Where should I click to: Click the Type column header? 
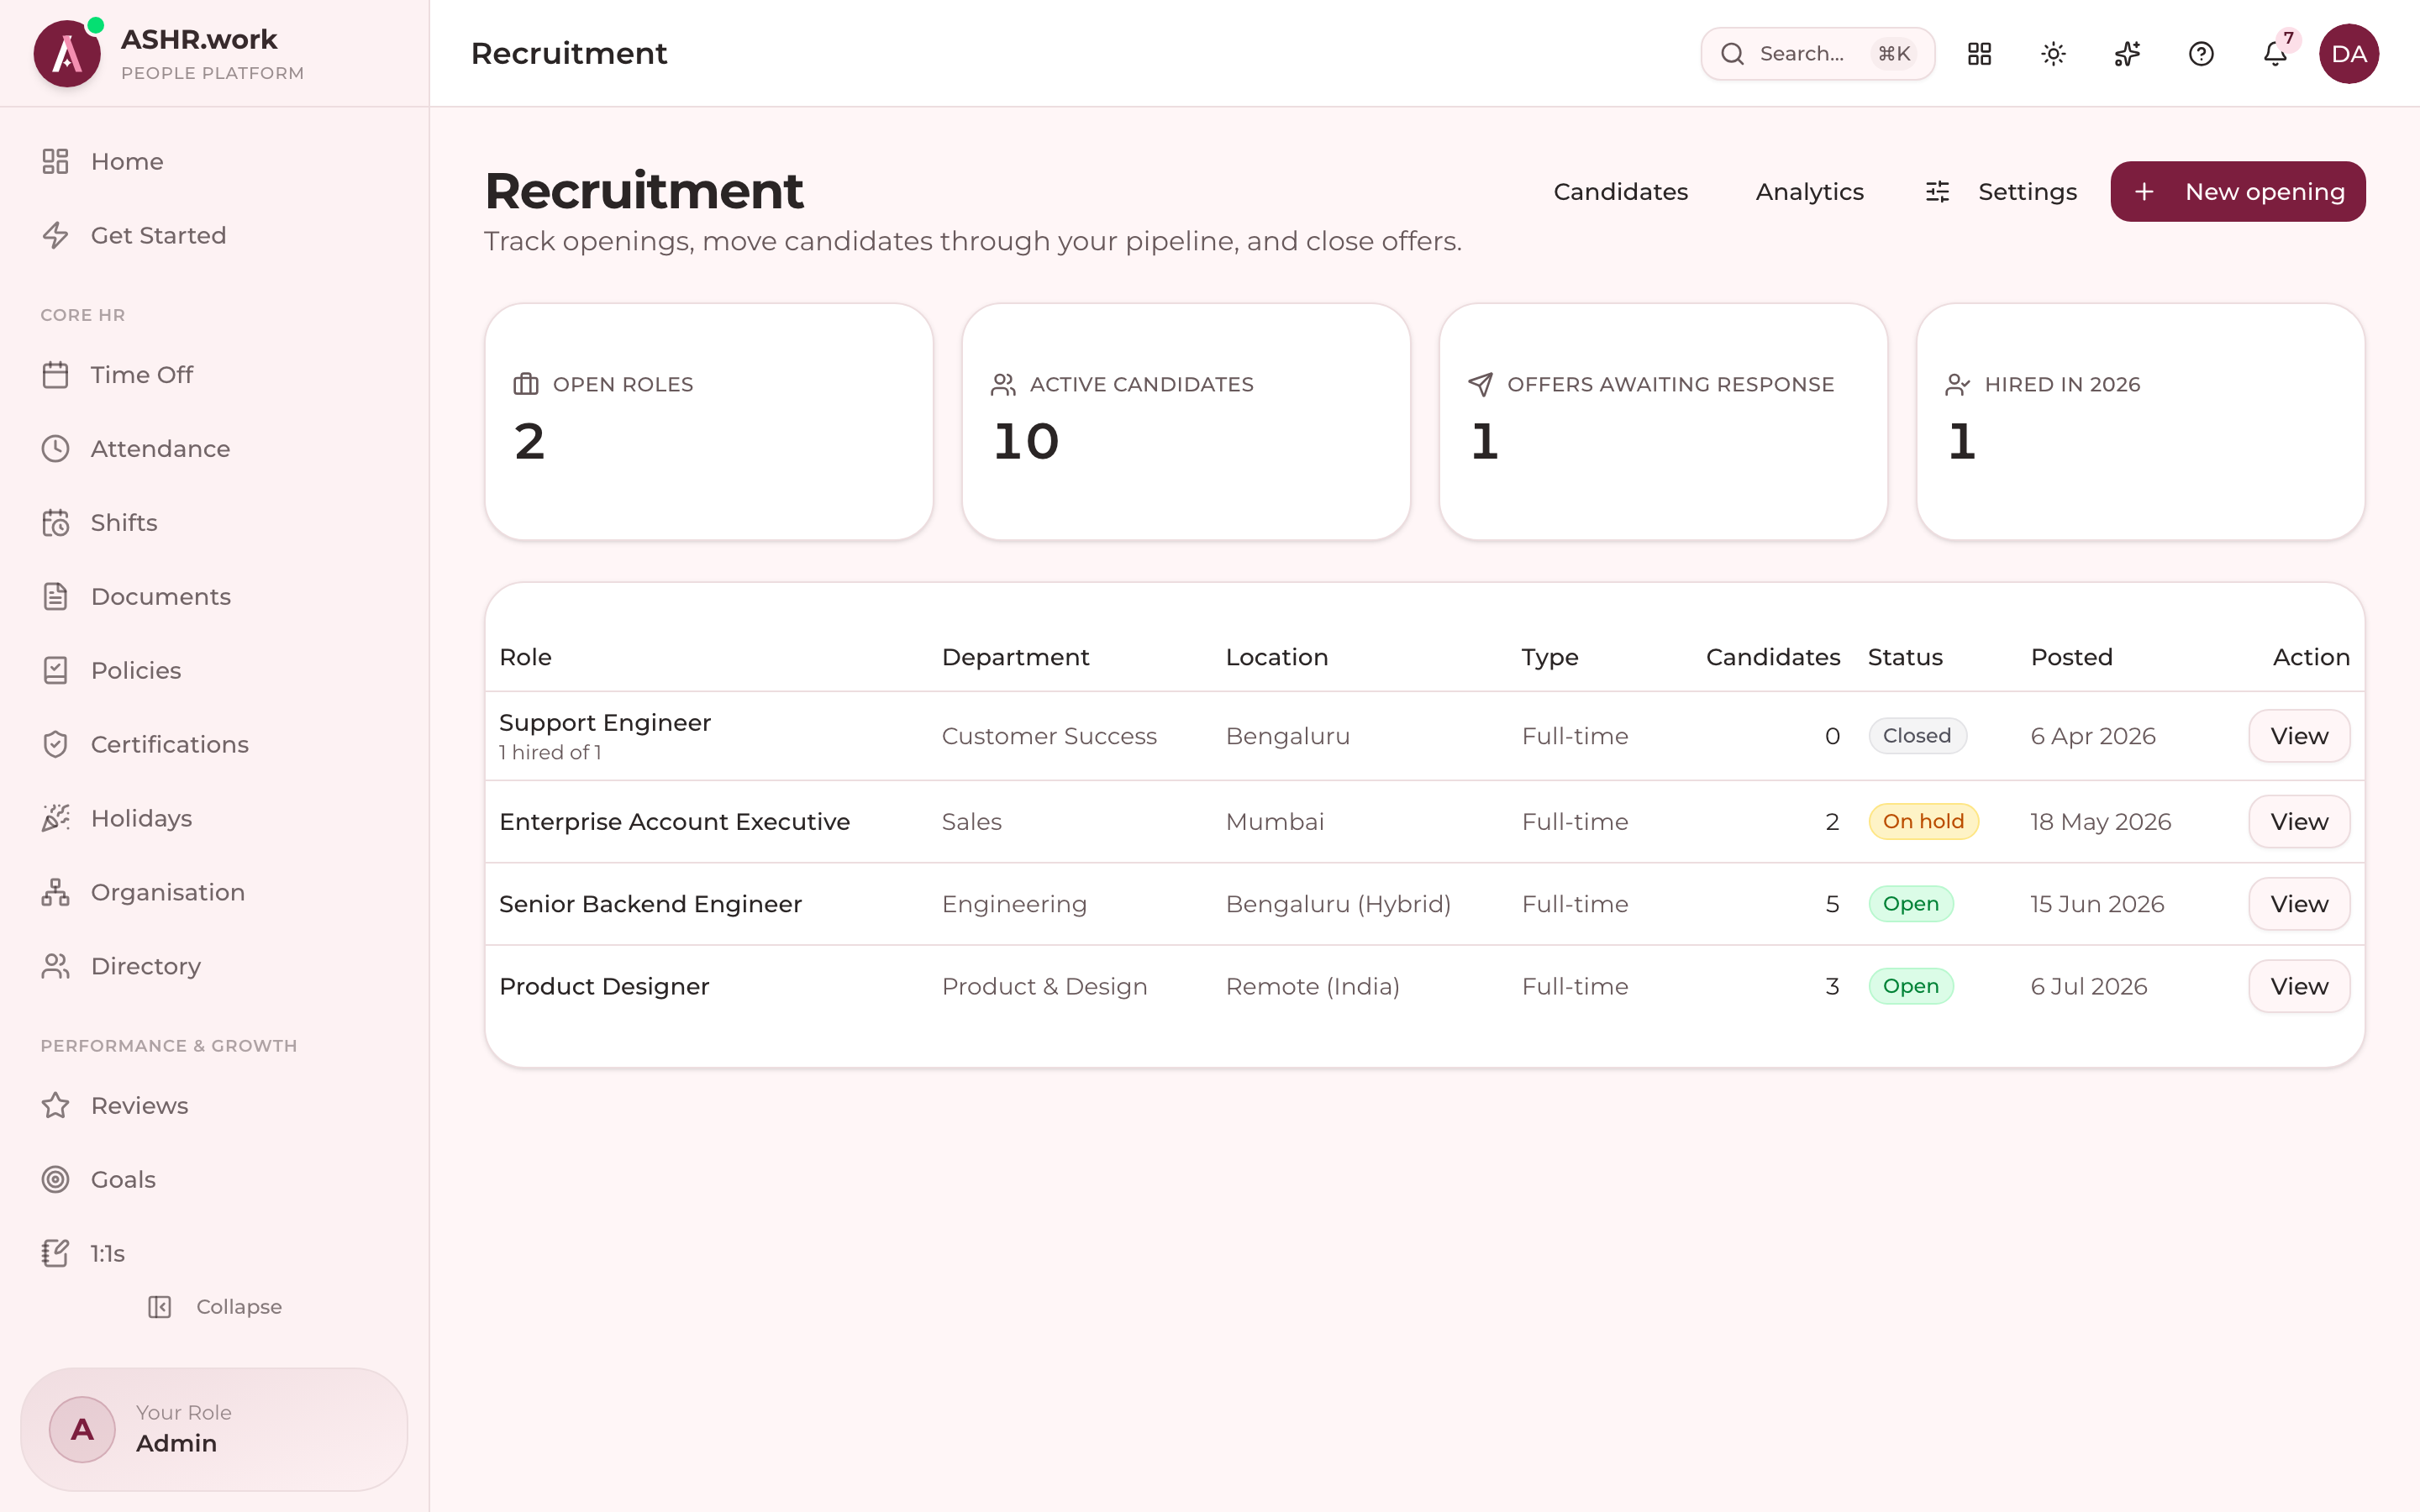tap(1550, 658)
